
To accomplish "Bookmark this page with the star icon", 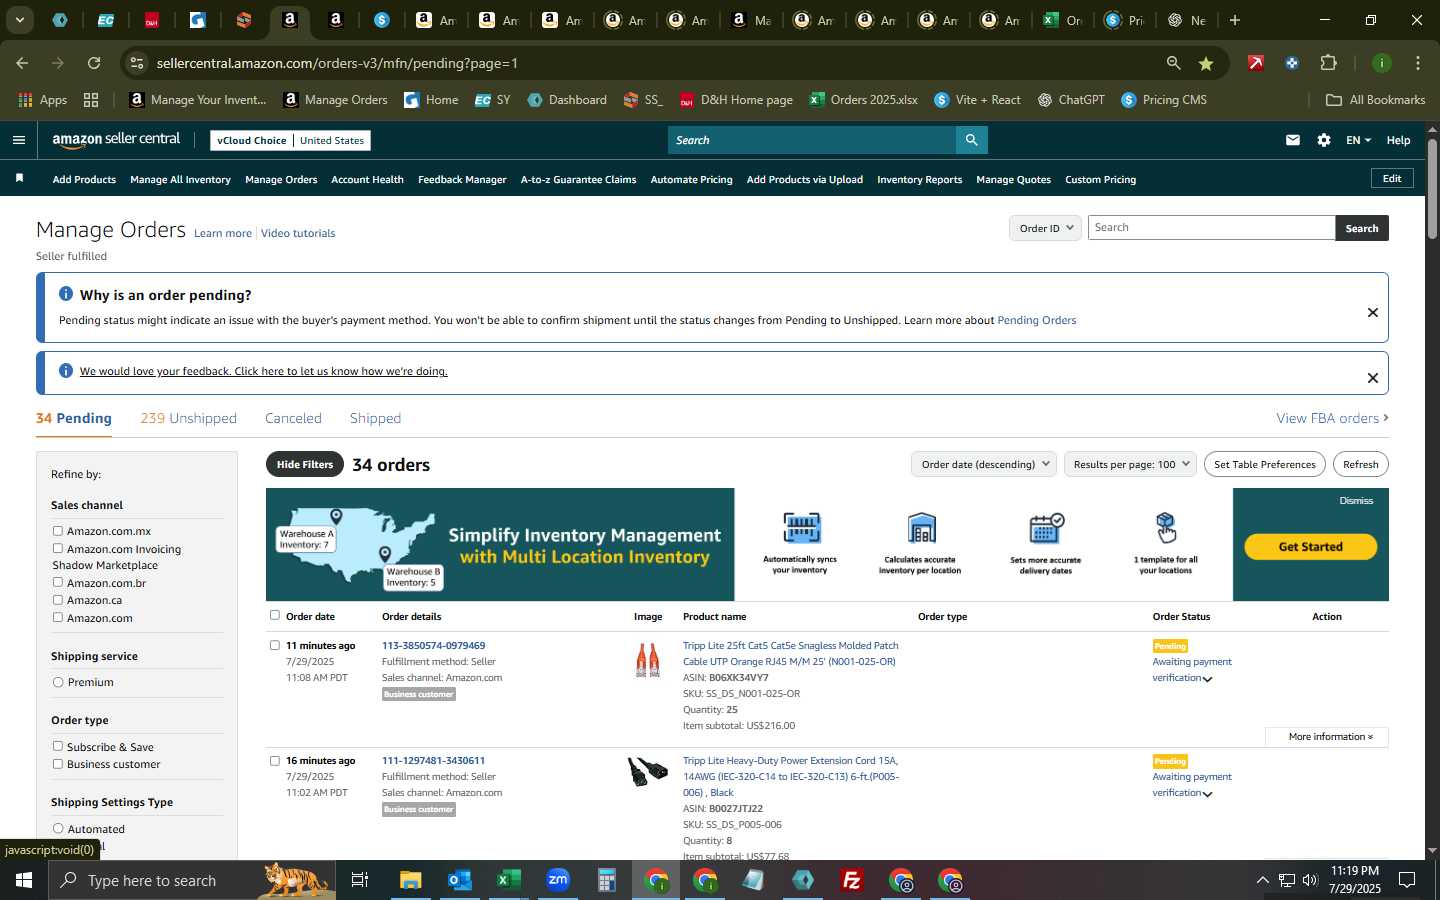I will click(x=1206, y=63).
